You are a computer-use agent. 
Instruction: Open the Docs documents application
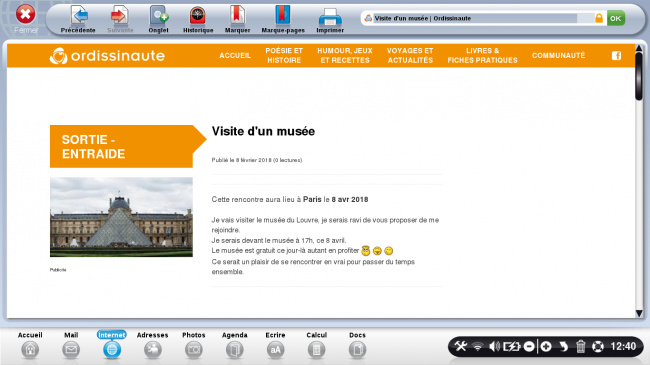(x=357, y=345)
